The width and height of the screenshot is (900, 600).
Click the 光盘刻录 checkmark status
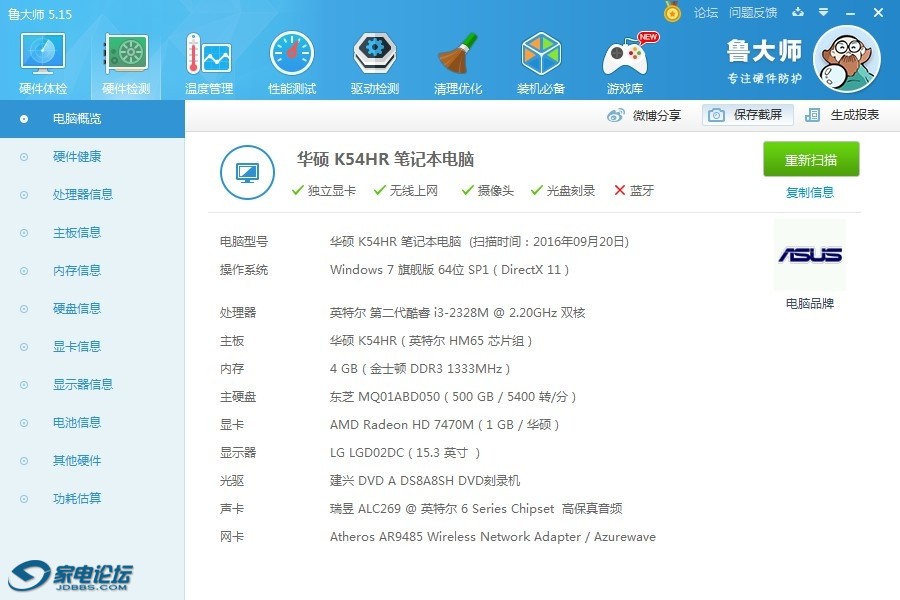(x=563, y=191)
